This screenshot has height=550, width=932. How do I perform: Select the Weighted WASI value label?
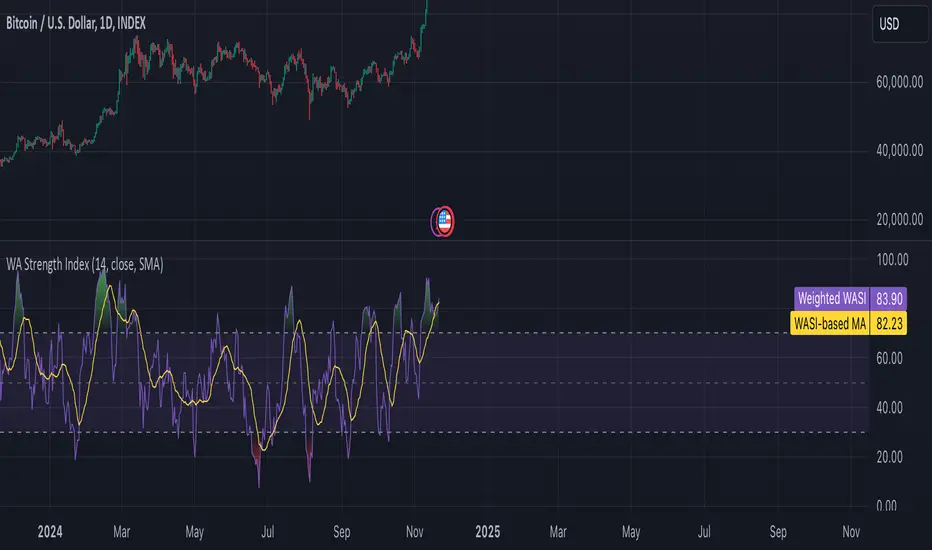832,298
